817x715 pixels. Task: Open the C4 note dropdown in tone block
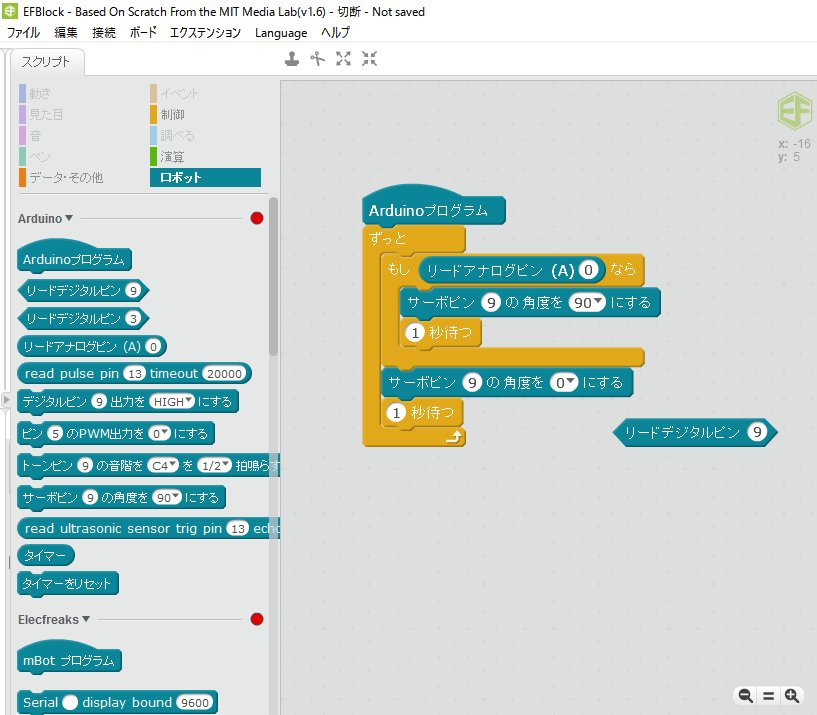click(x=163, y=465)
